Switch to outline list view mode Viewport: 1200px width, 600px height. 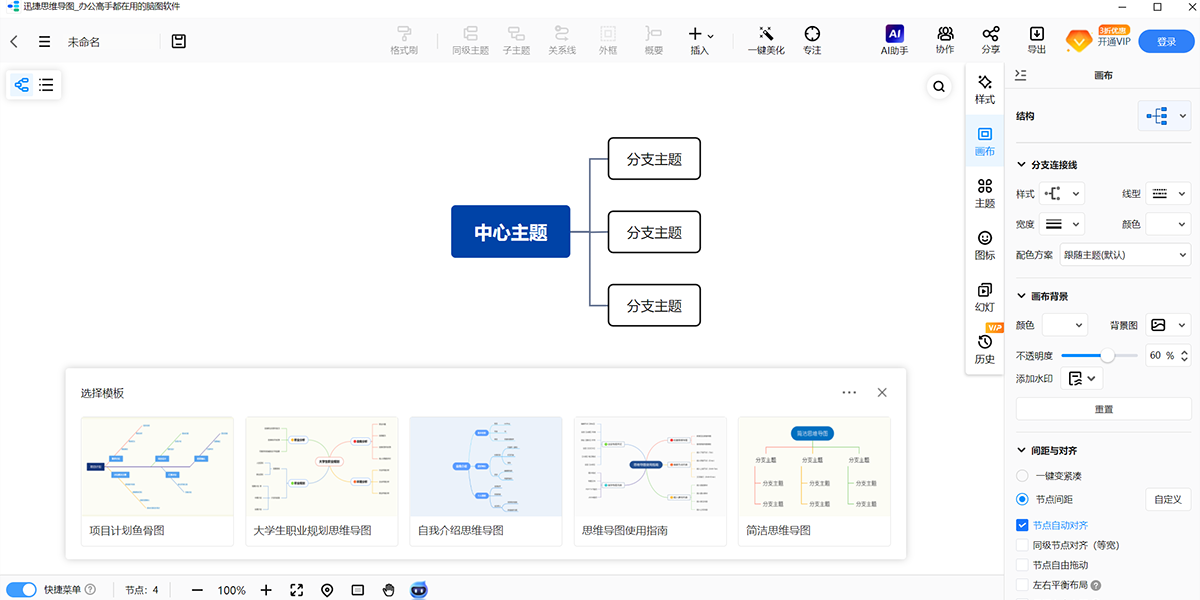[x=46, y=85]
